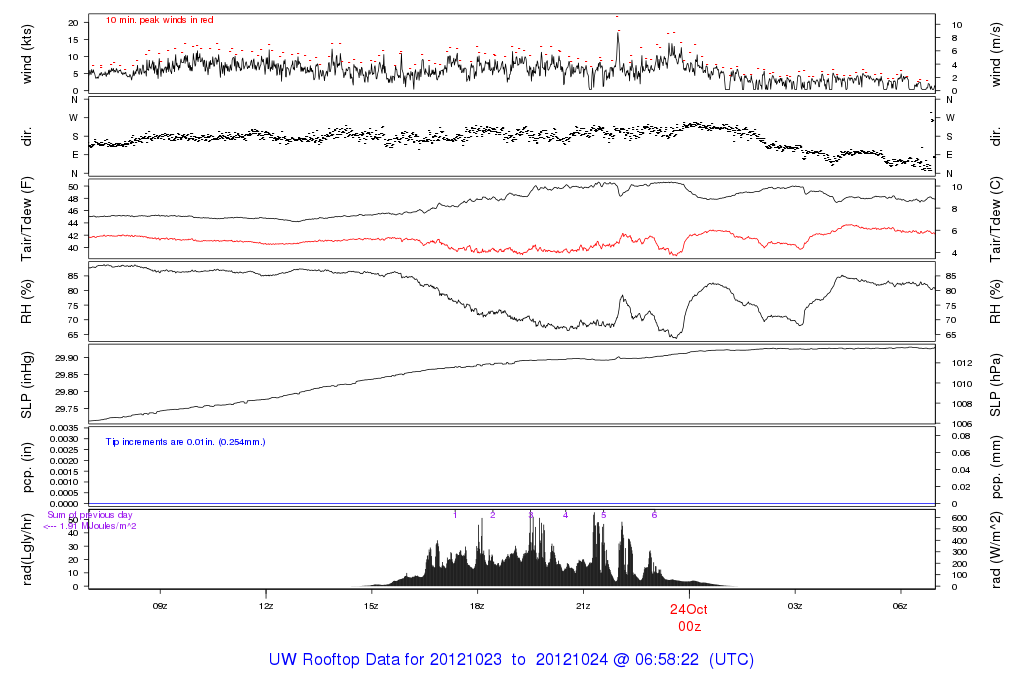Click the 'rad (W/m^2)' right axis label
Viewport: 1024px width, 700px height.
click(x=997, y=548)
